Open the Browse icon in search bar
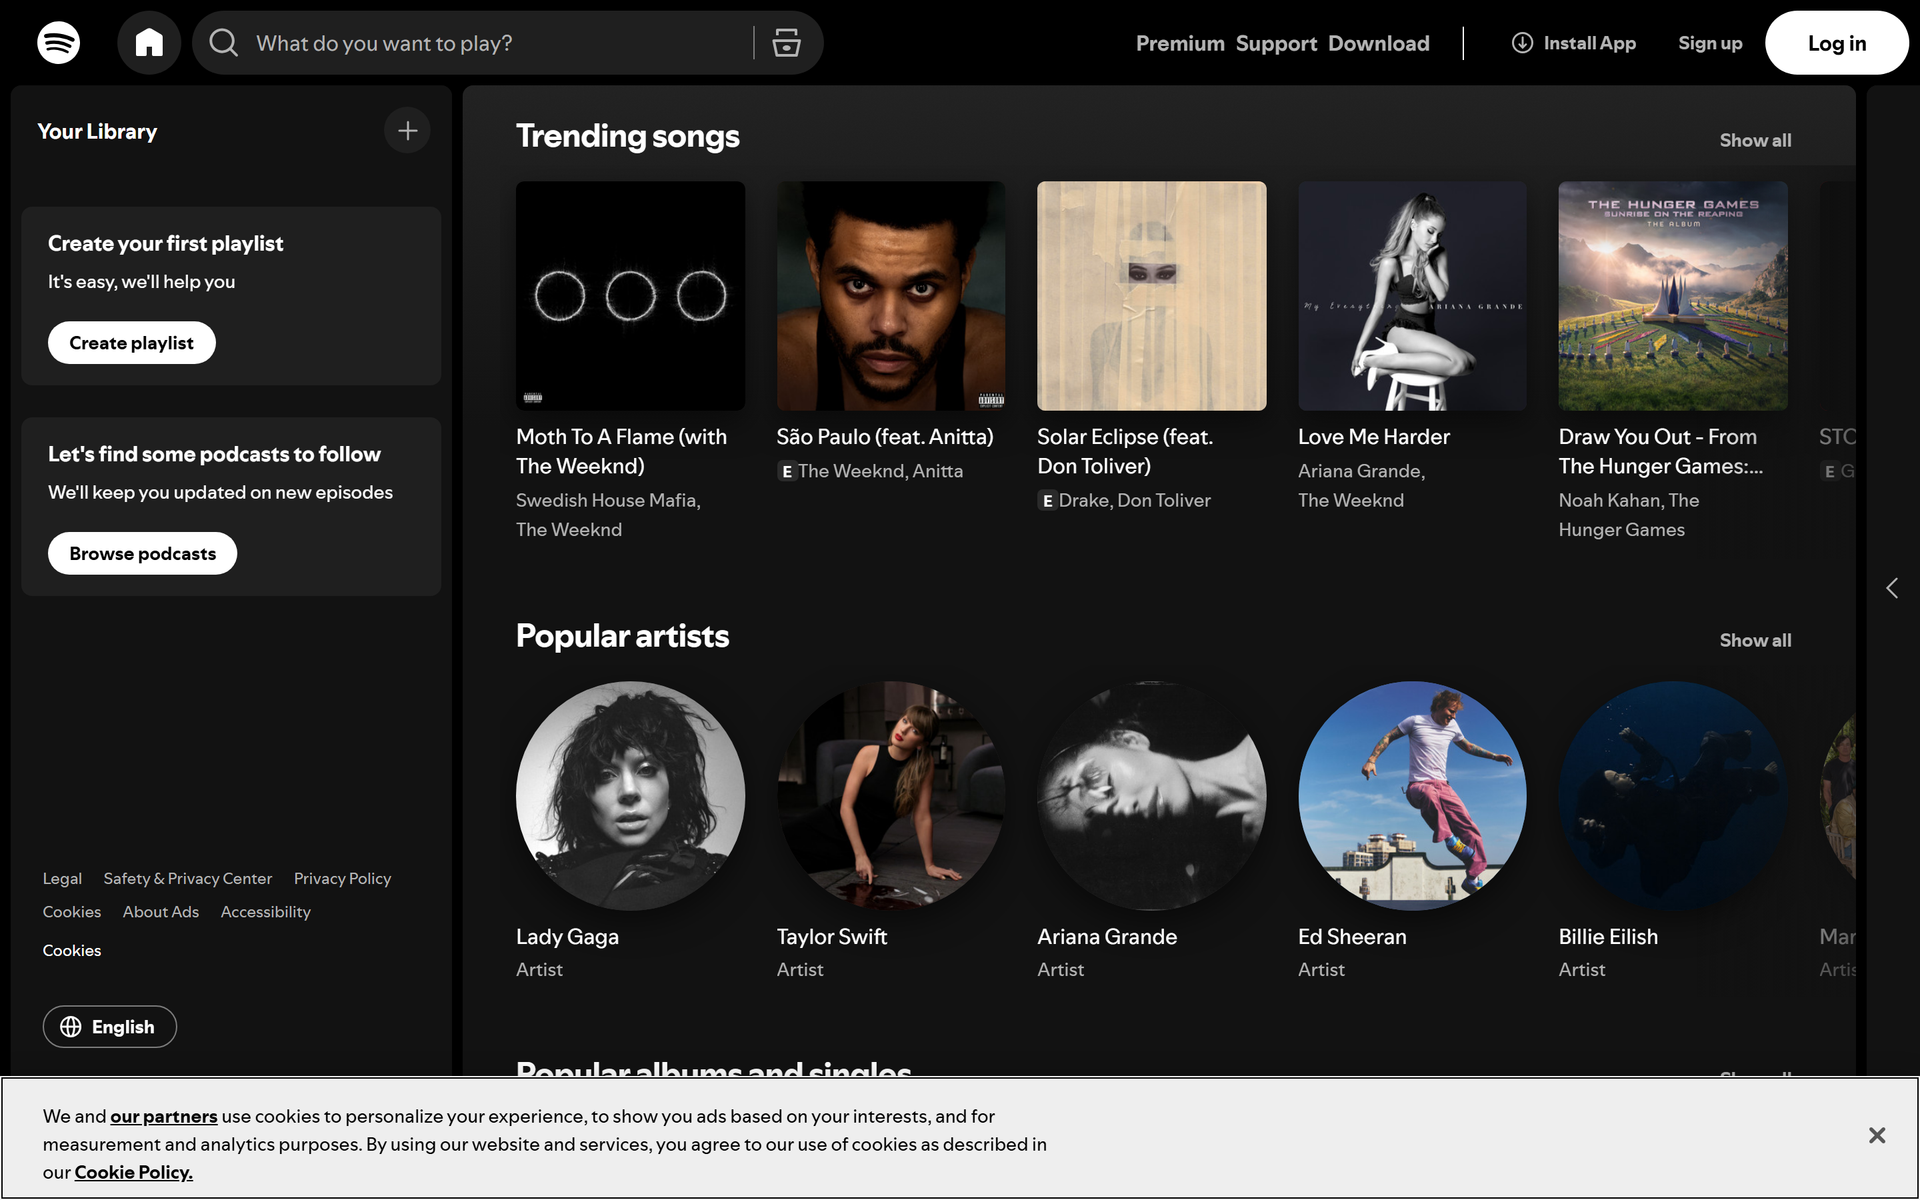Image resolution: width=1920 pixels, height=1200 pixels. point(787,43)
